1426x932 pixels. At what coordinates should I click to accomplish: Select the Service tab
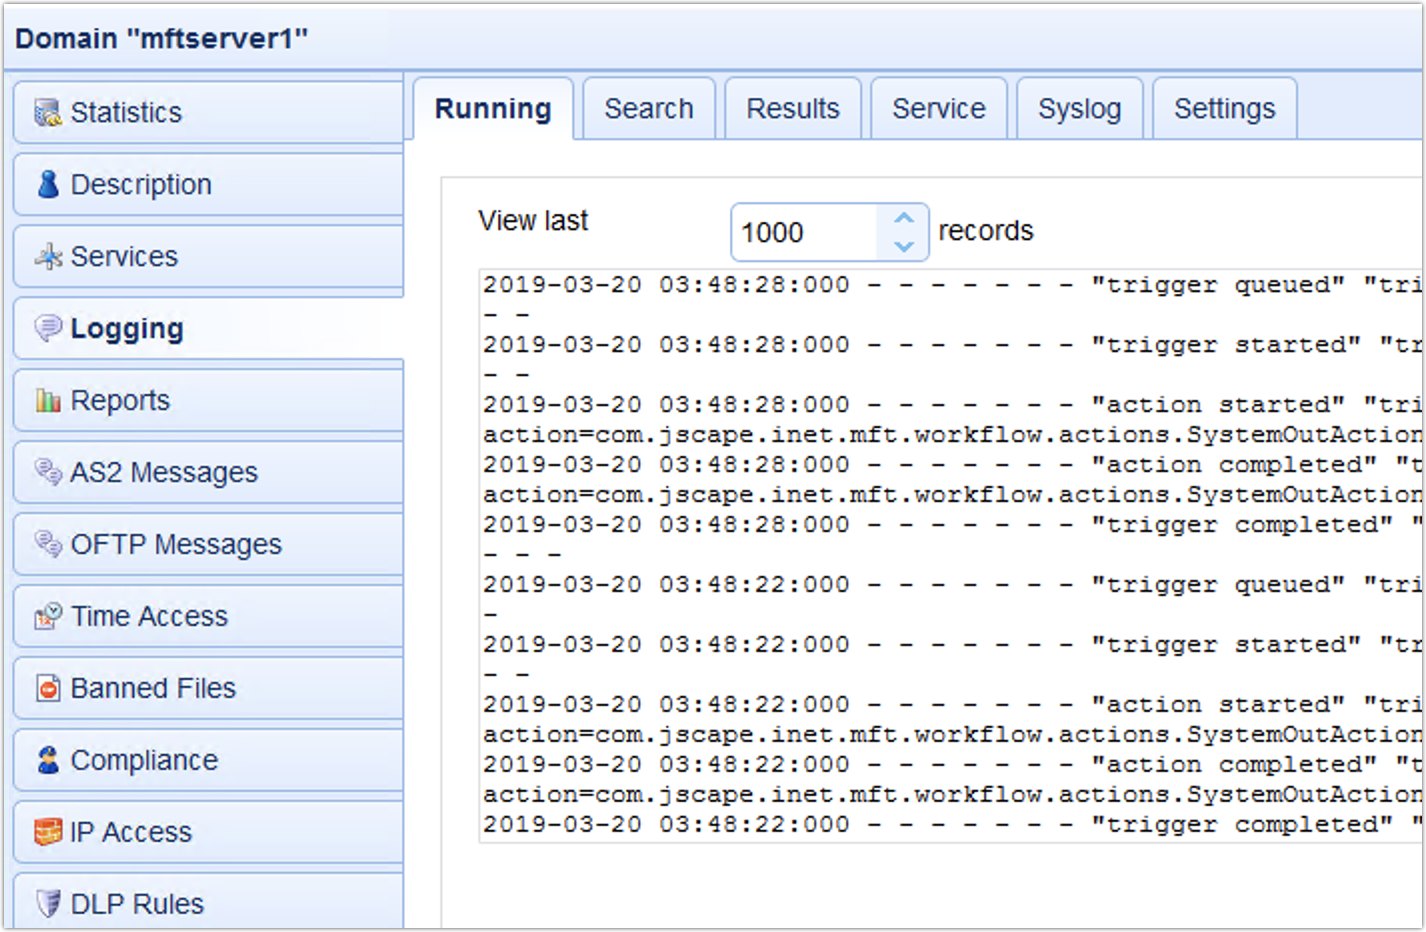click(x=938, y=108)
